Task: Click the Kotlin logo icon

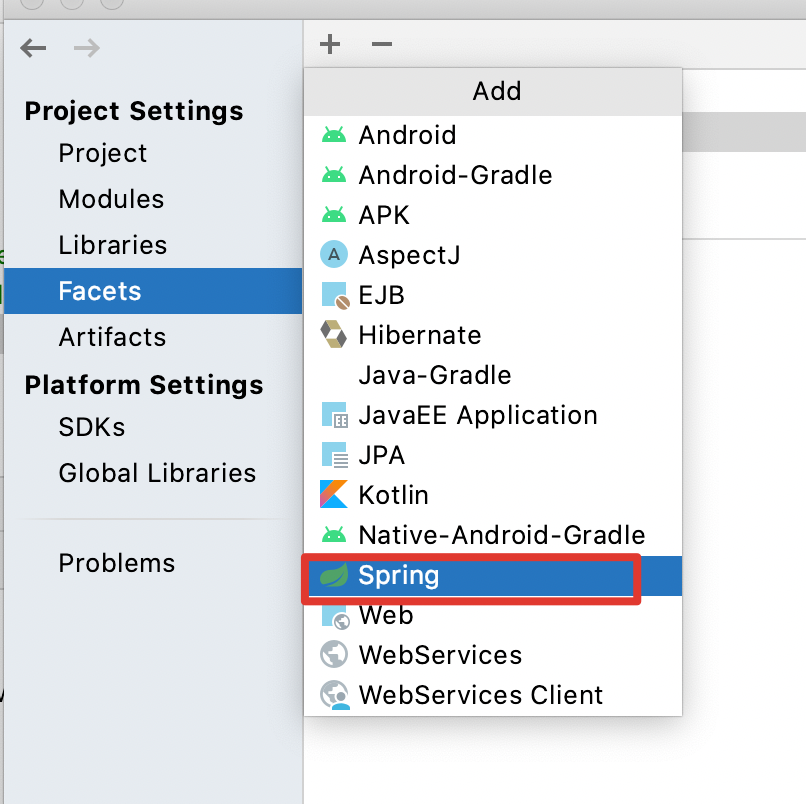Action: point(333,495)
